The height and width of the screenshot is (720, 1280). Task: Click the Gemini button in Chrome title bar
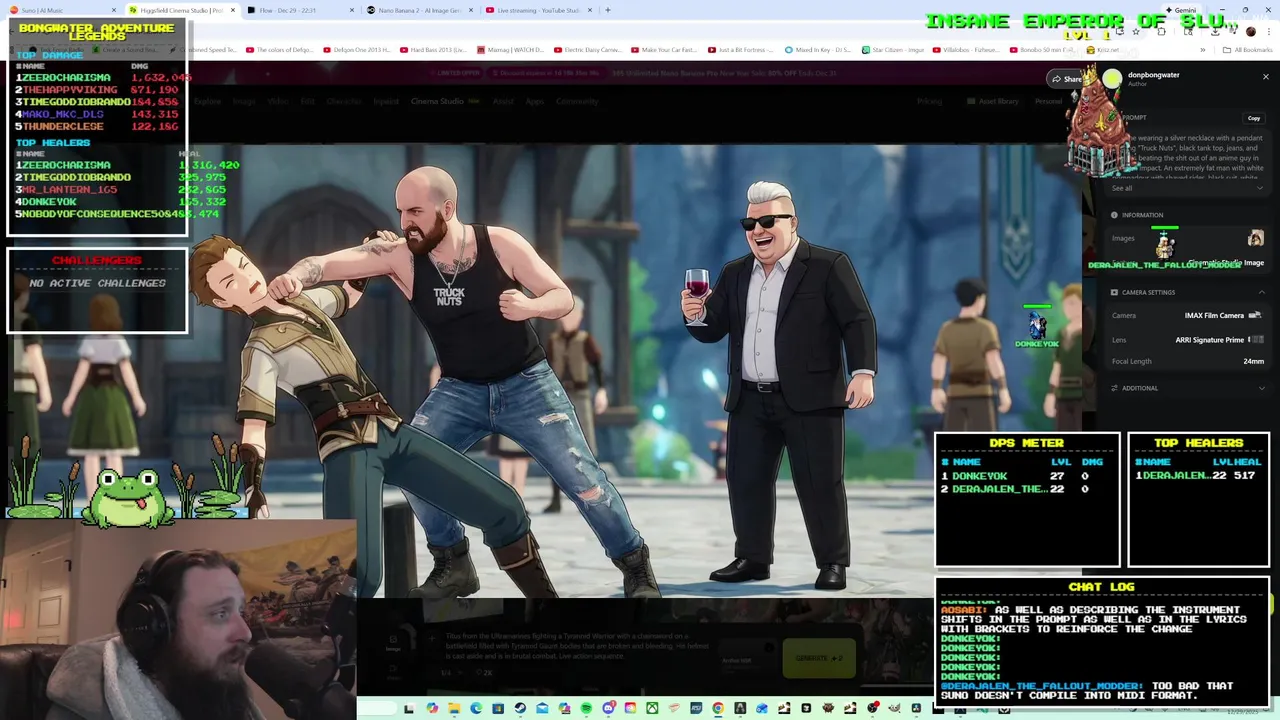[x=1181, y=10]
